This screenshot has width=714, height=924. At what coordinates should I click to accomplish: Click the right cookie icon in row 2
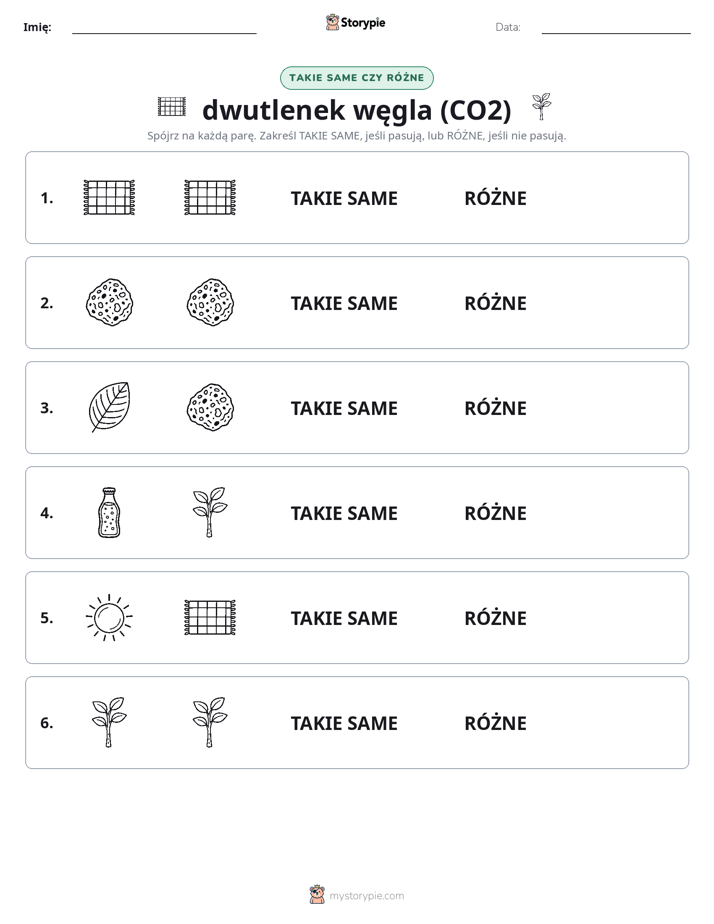click(210, 302)
